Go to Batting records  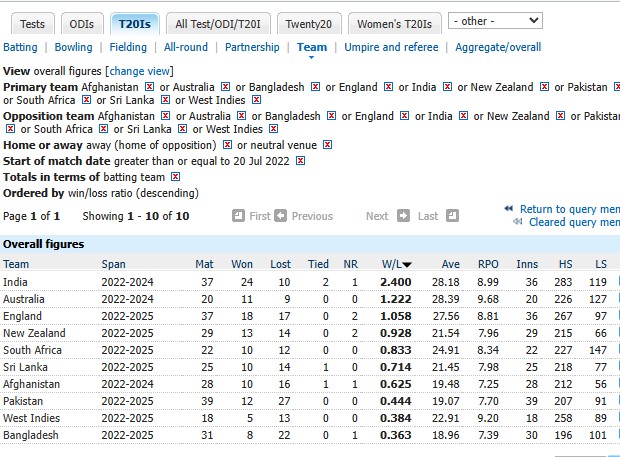[20, 47]
